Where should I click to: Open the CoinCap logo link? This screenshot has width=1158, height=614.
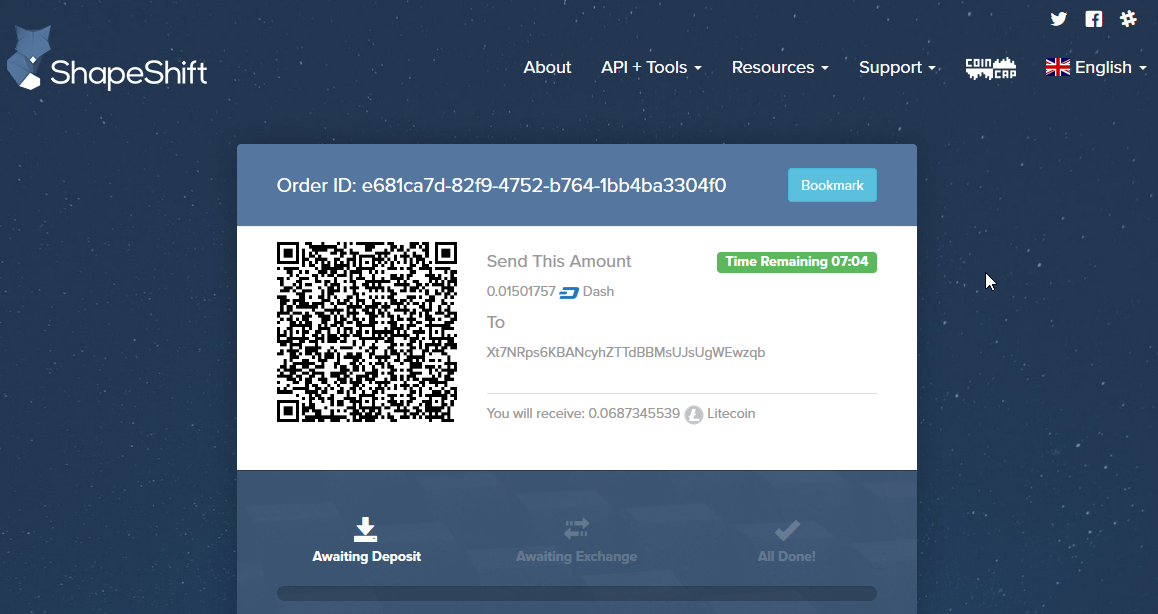click(991, 68)
